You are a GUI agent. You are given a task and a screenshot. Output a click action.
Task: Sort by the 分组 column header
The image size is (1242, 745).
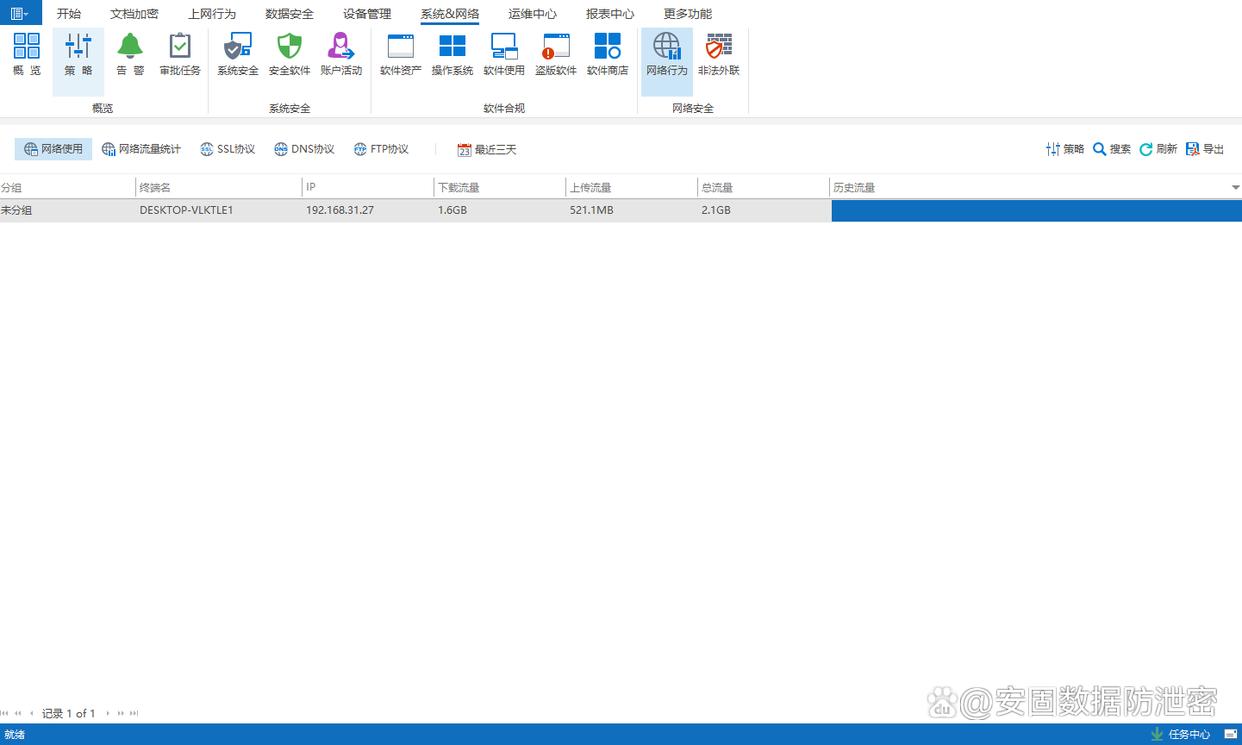pos(67,187)
